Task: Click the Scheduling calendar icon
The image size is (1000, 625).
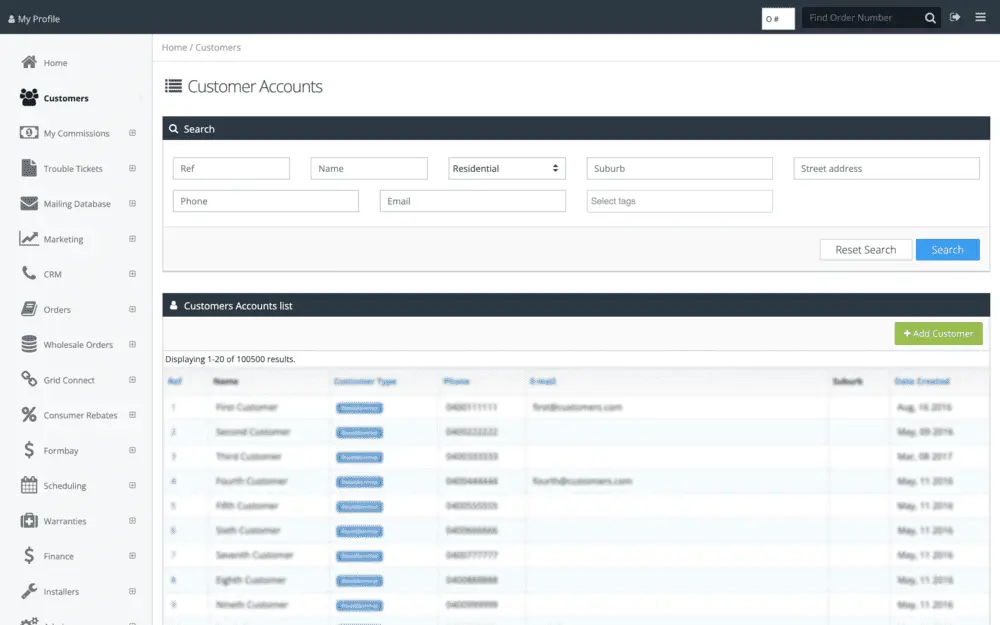Action: coord(29,485)
